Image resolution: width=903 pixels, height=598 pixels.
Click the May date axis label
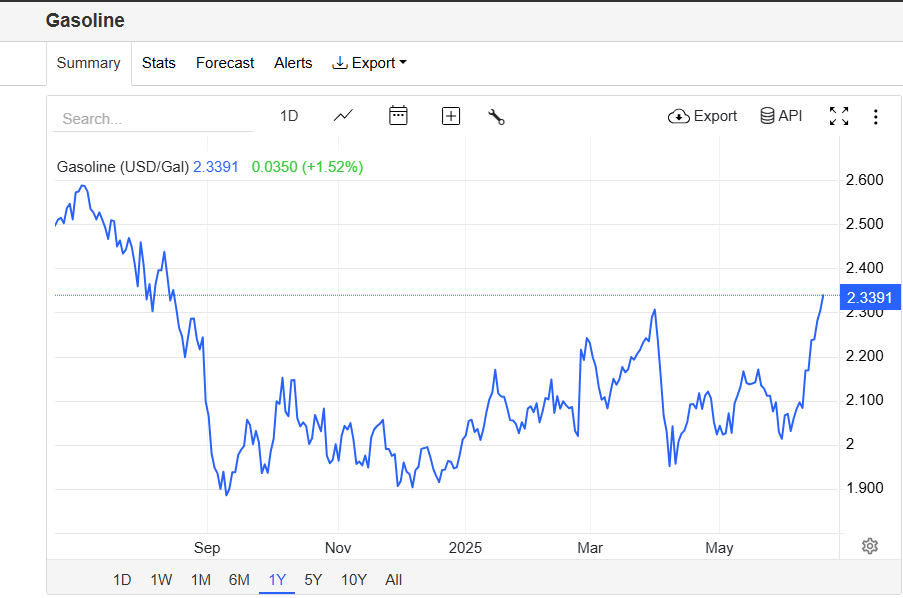pos(719,547)
